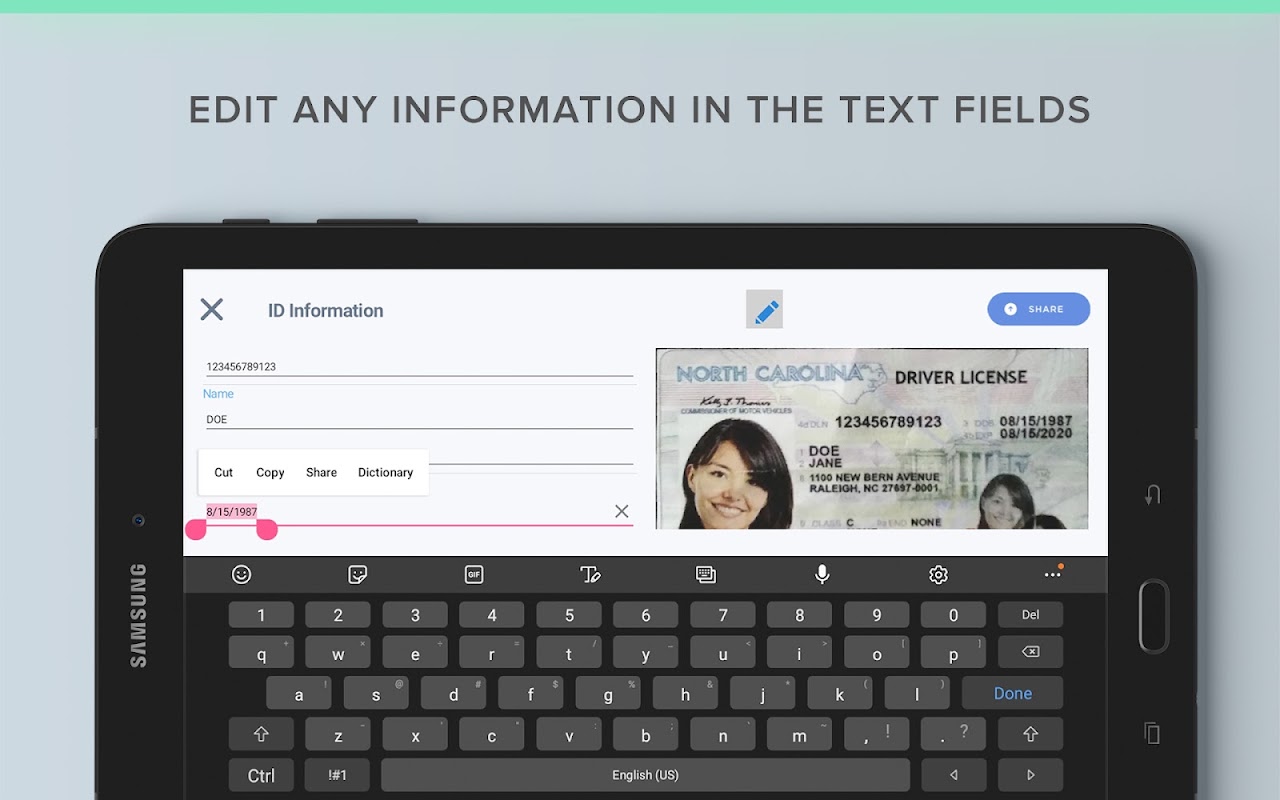Tap the right Shift key
Image resolution: width=1280 pixels, height=800 pixels.
(1030, 734)
